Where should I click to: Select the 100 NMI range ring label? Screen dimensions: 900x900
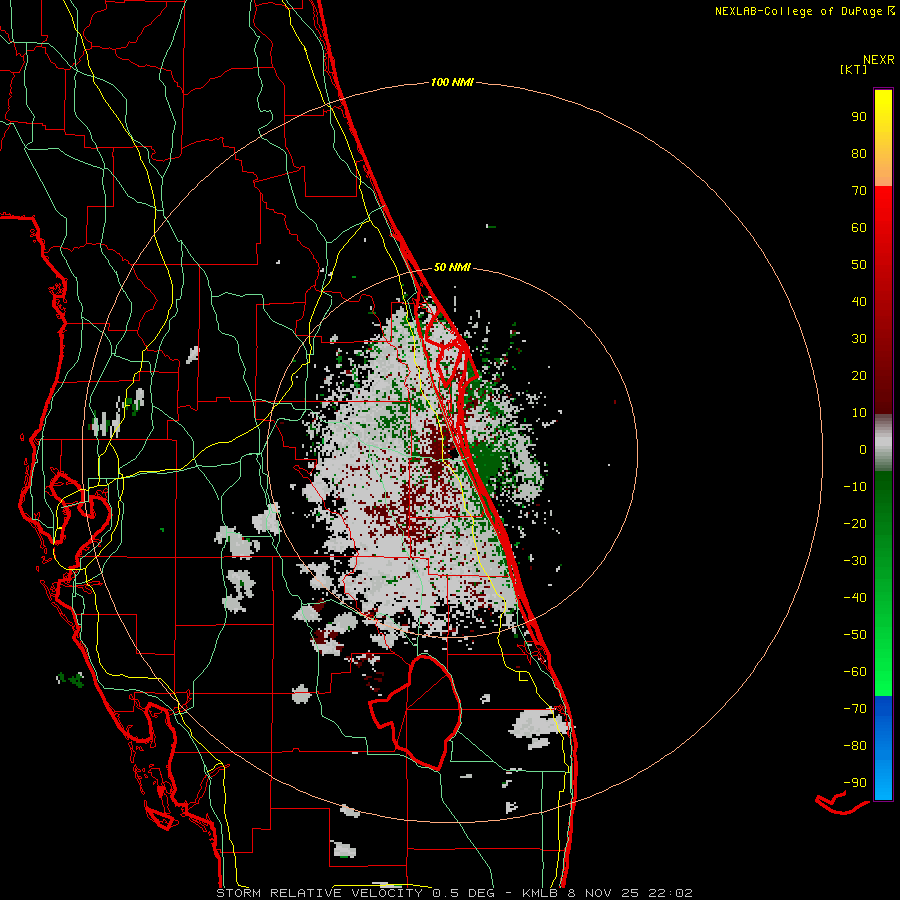(452, 83)
